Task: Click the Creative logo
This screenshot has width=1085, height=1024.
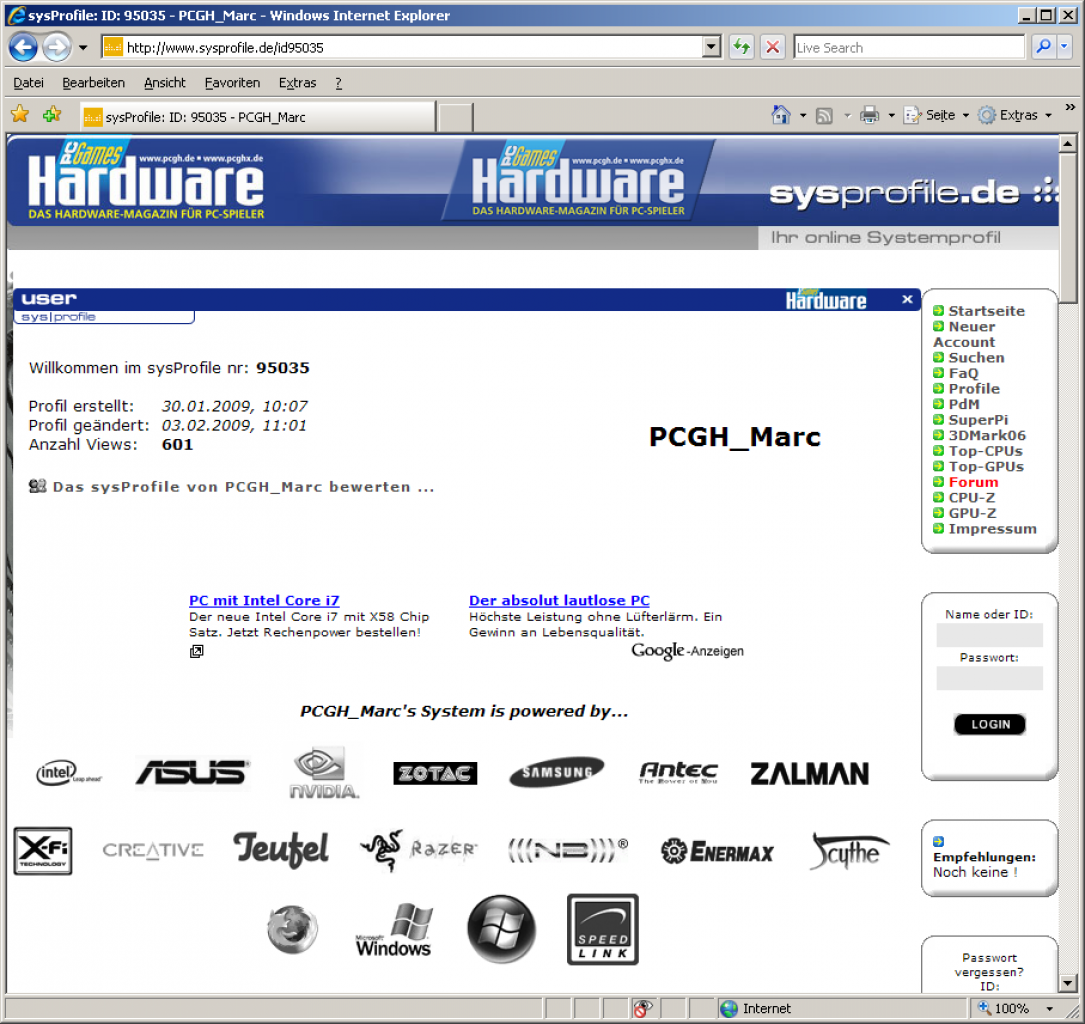Action: coord(153,850)
